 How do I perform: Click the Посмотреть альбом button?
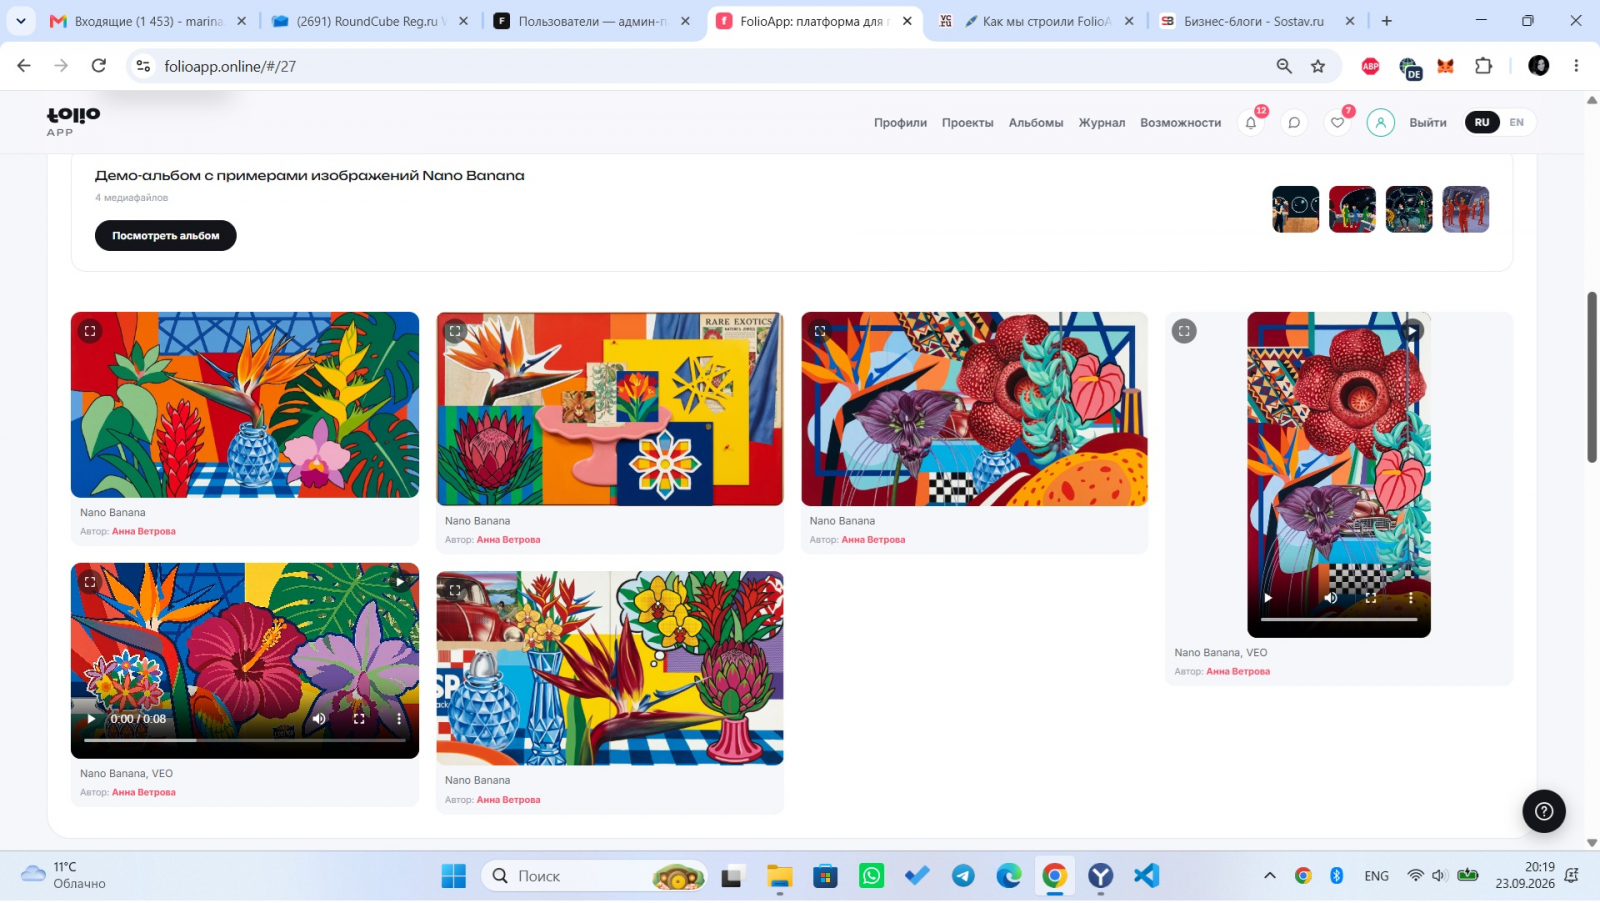[166, 236]
